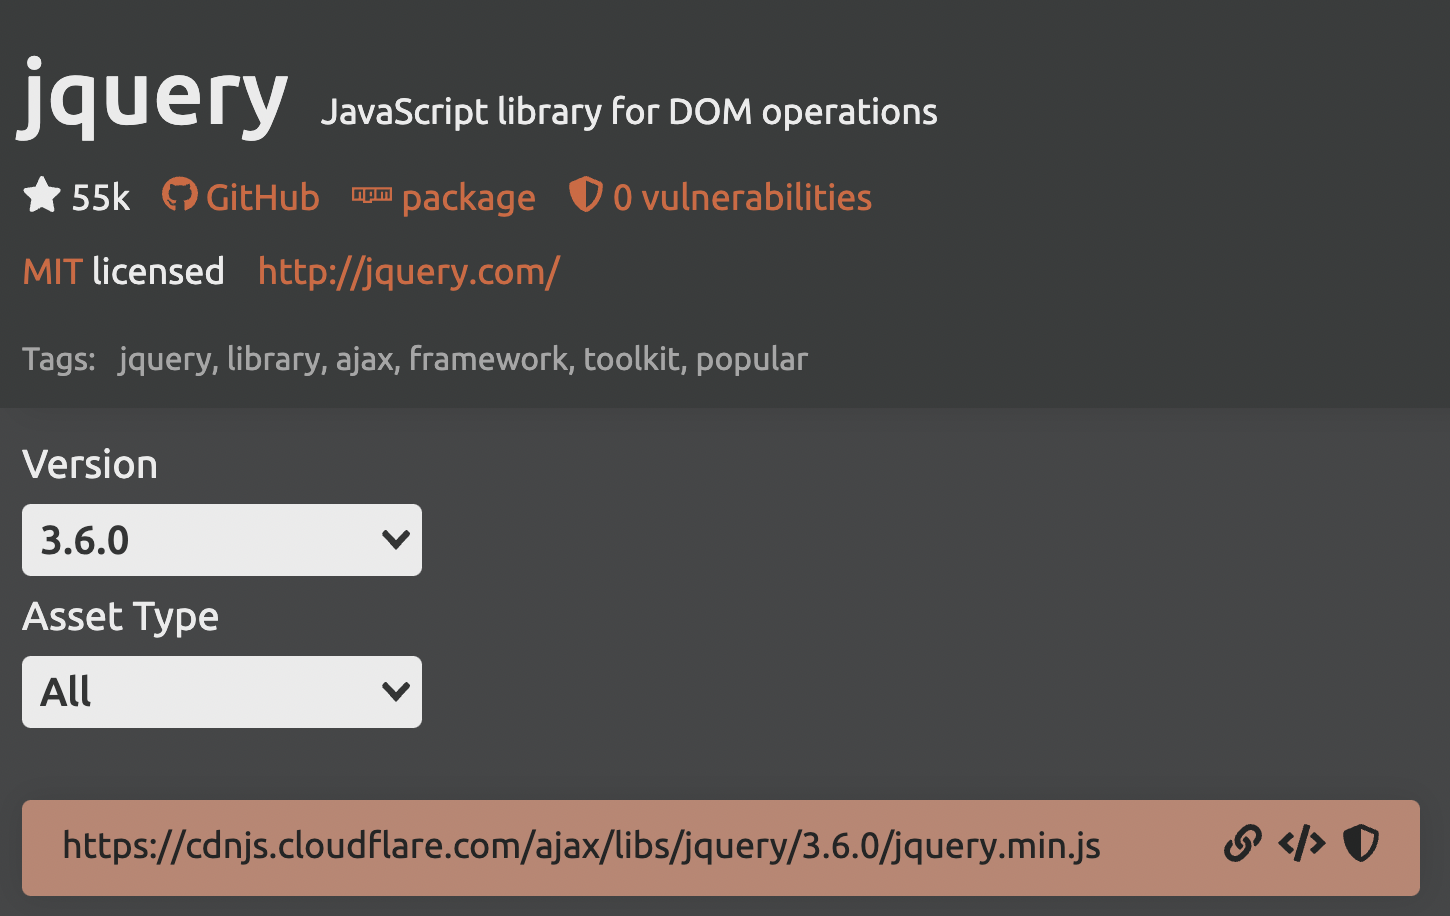Click the JavaScript library for DOM operations description
The image size is (1450, 916).
point(629,112)
